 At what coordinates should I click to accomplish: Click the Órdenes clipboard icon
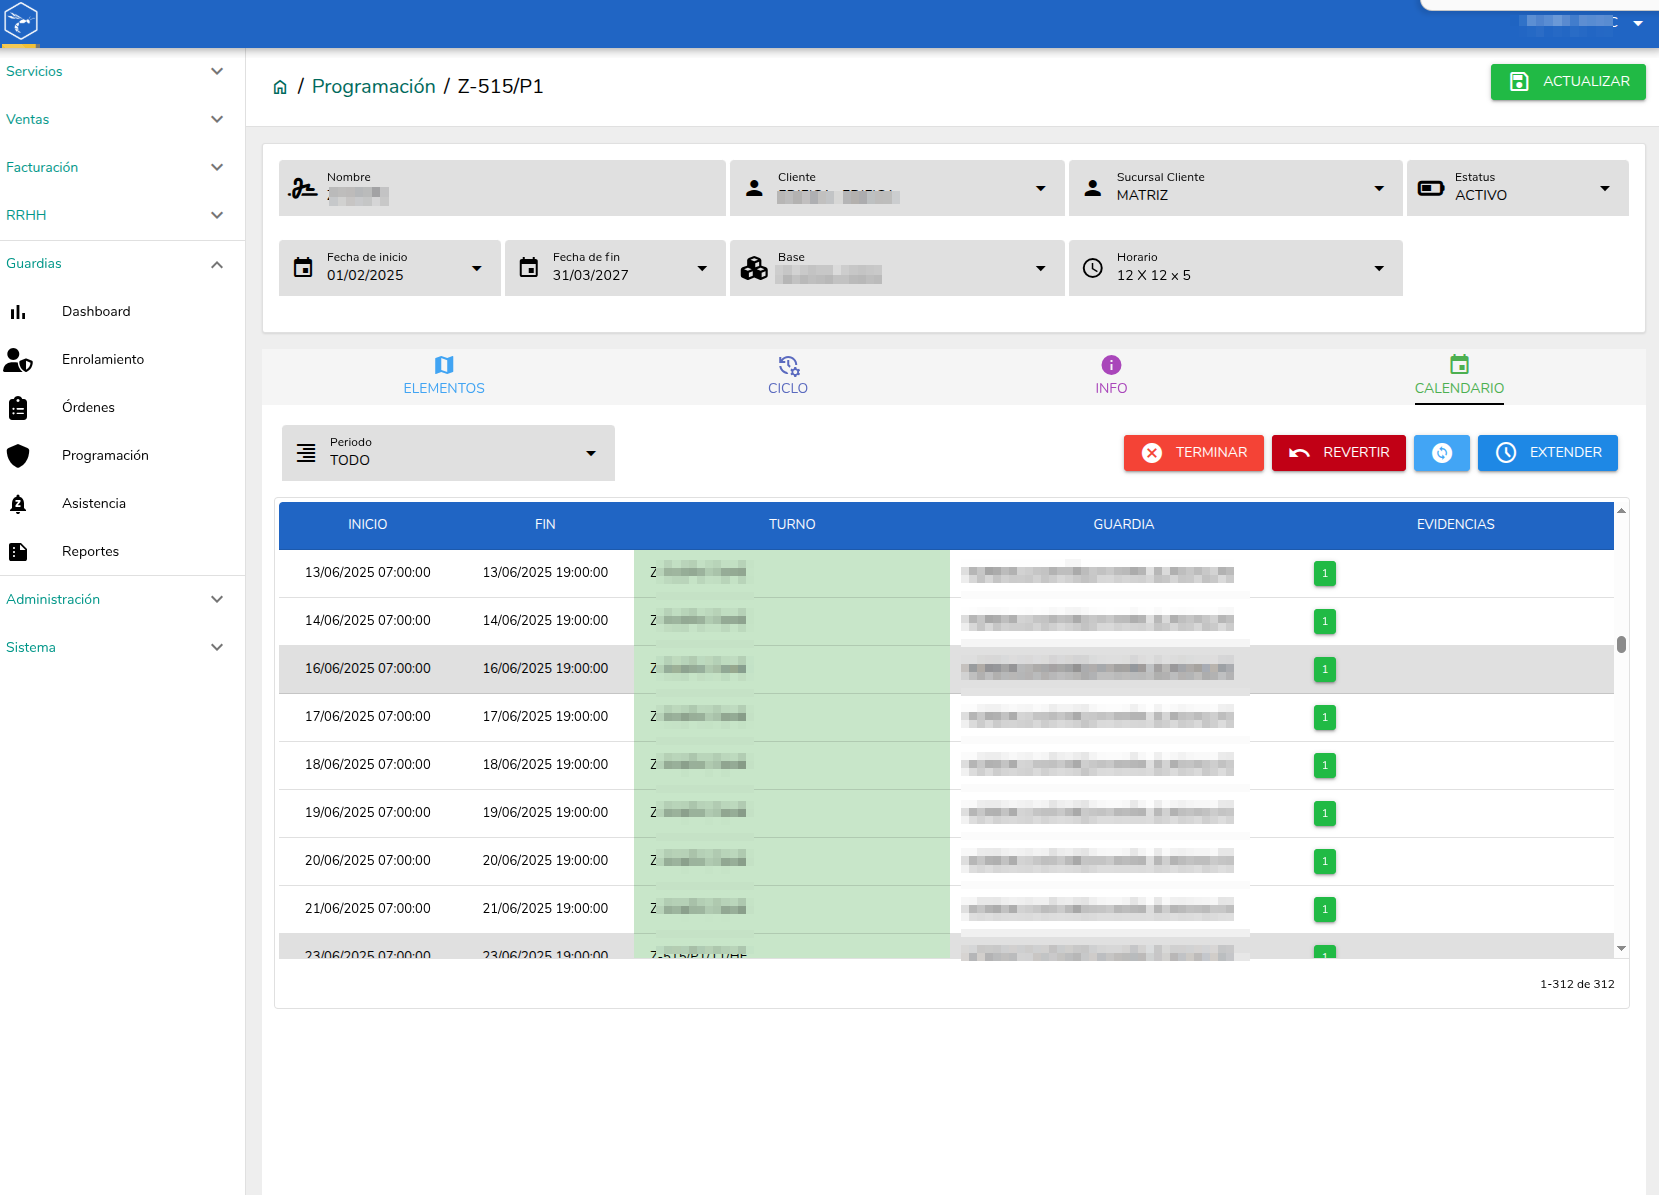click(x=18, y=408)
